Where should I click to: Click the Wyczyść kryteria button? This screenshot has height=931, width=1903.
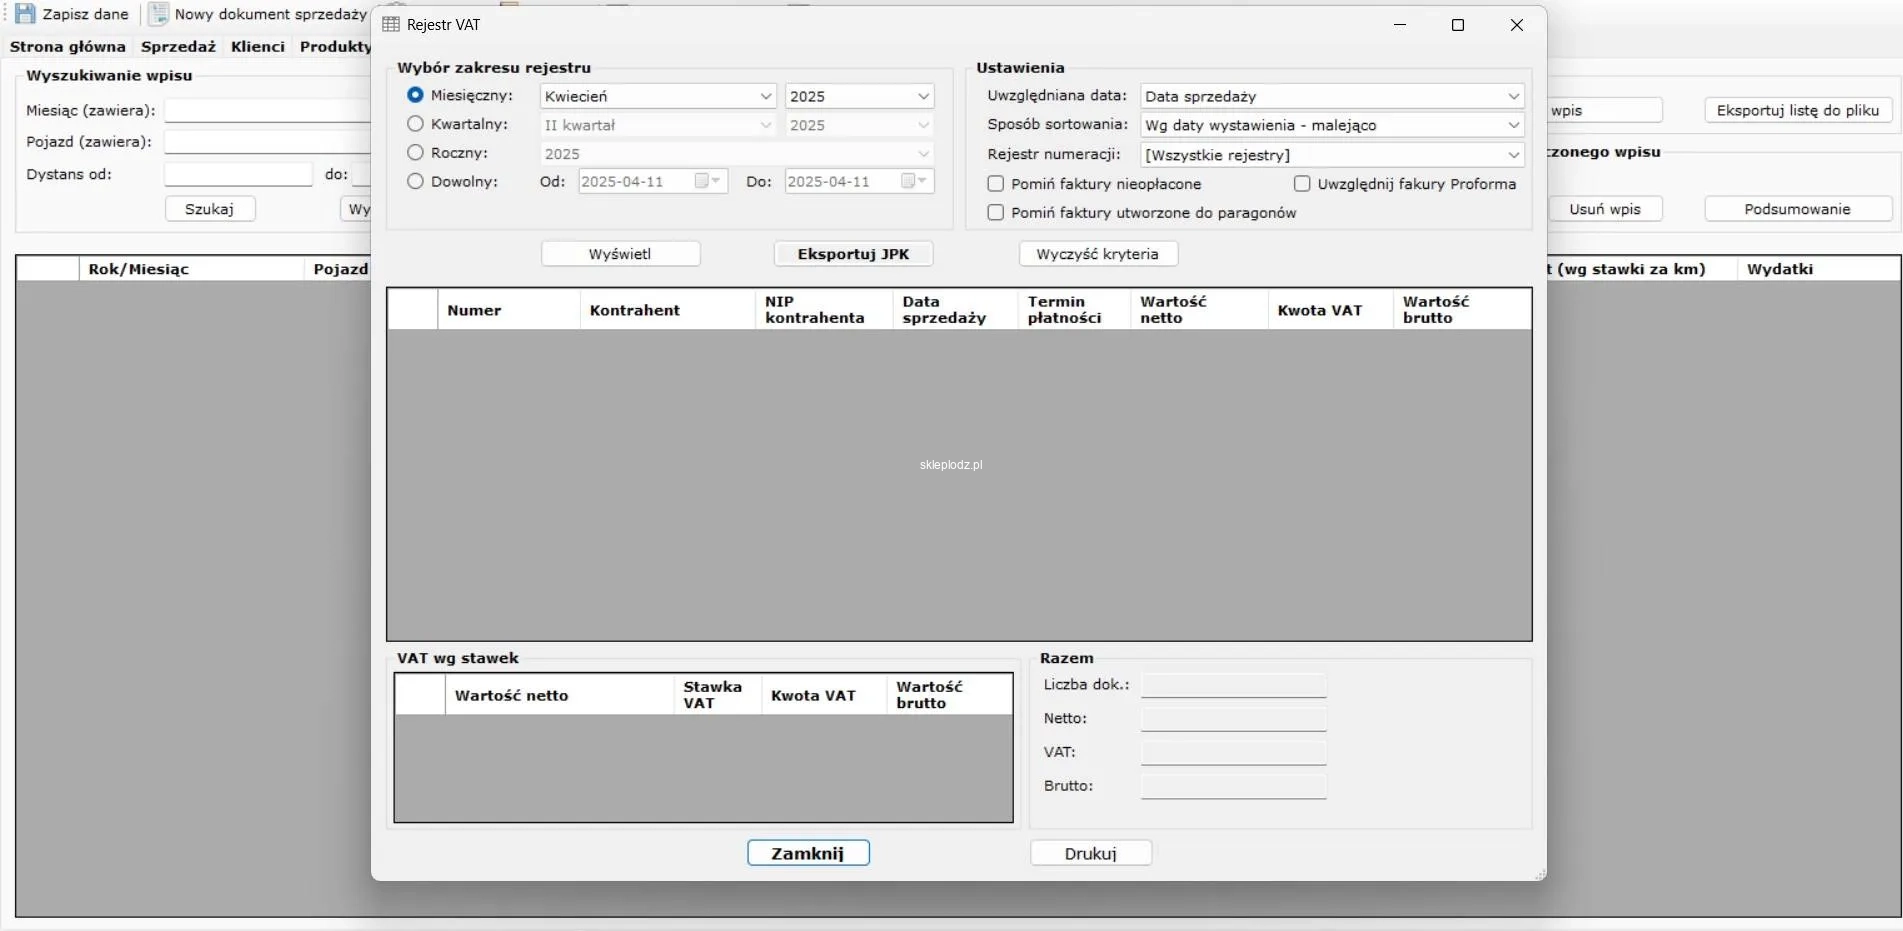pos(1097,254)
